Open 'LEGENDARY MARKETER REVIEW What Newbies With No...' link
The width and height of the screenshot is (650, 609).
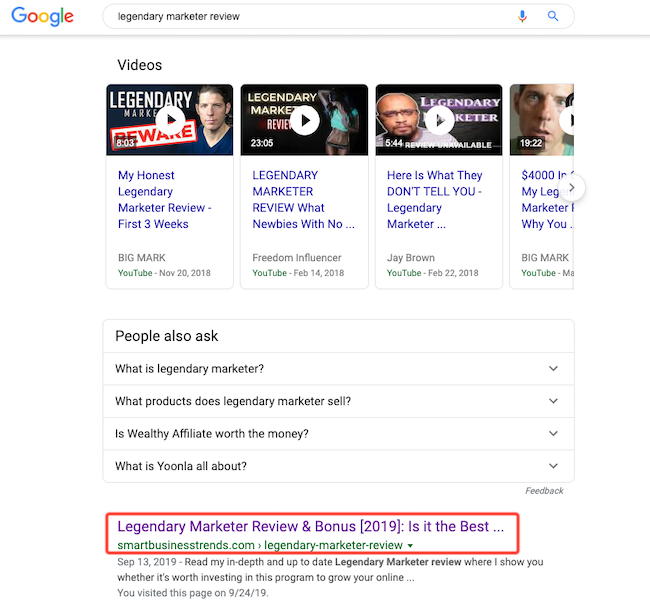(303, 199)
